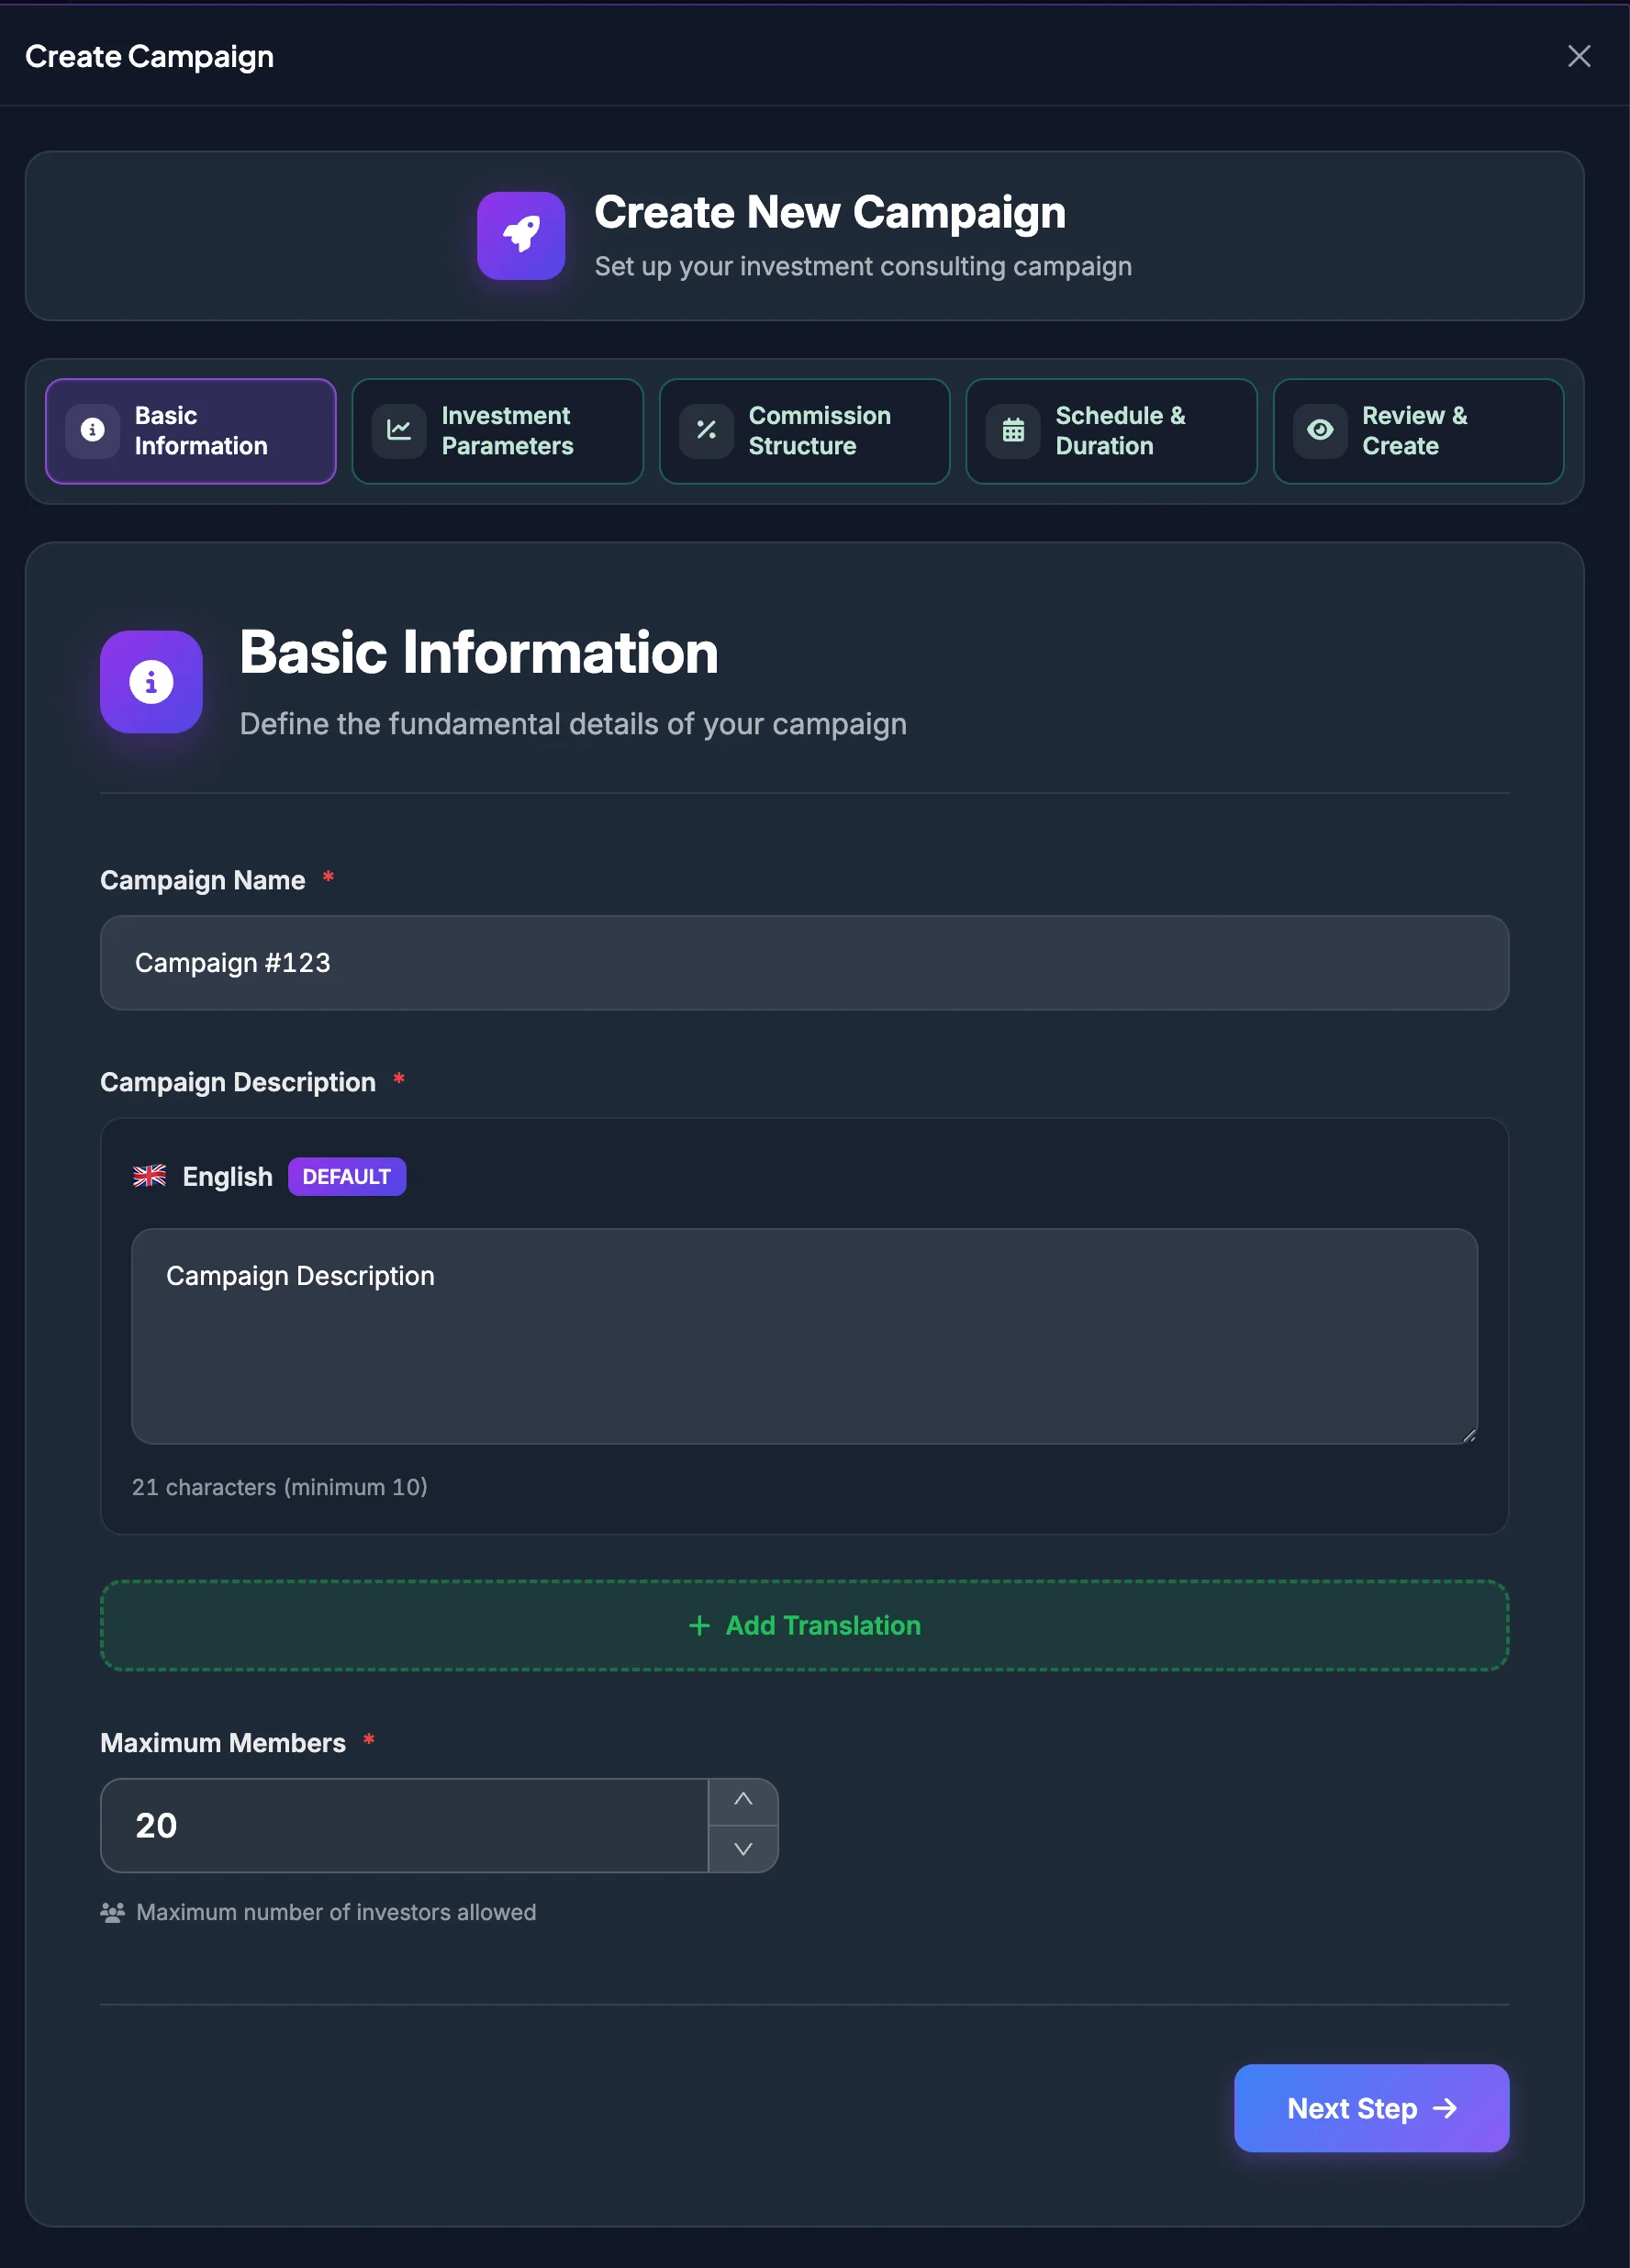Focus the Maximum Members number field

(x=404, y=1826)
